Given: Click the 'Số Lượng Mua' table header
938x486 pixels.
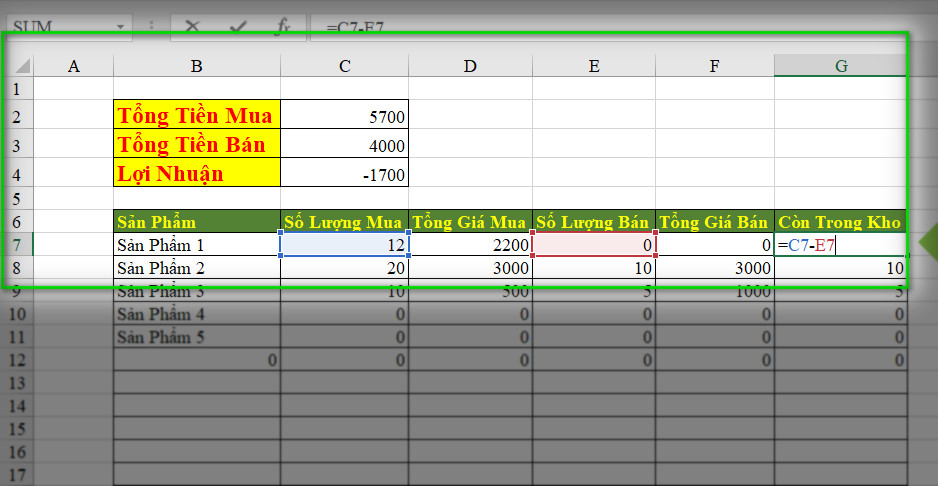Looking at the screenshot, I should tap(345, 222).
